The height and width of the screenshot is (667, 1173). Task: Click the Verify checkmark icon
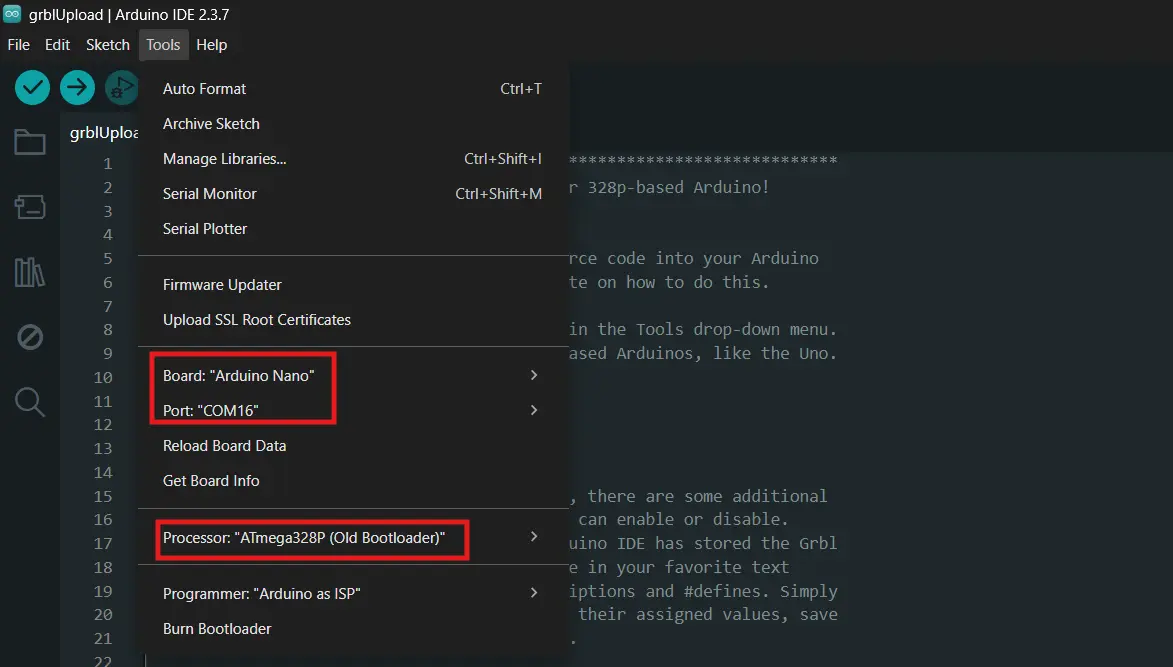[31, 87]
